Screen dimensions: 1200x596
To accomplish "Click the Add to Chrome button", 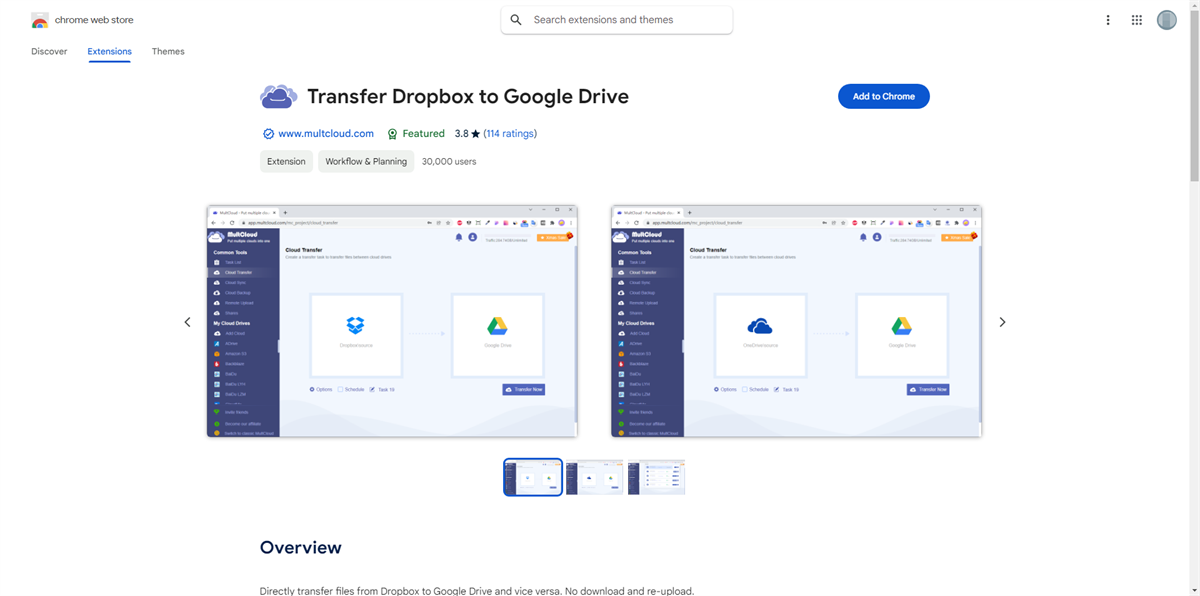I will pyautogui.click(x=884, y=96).
